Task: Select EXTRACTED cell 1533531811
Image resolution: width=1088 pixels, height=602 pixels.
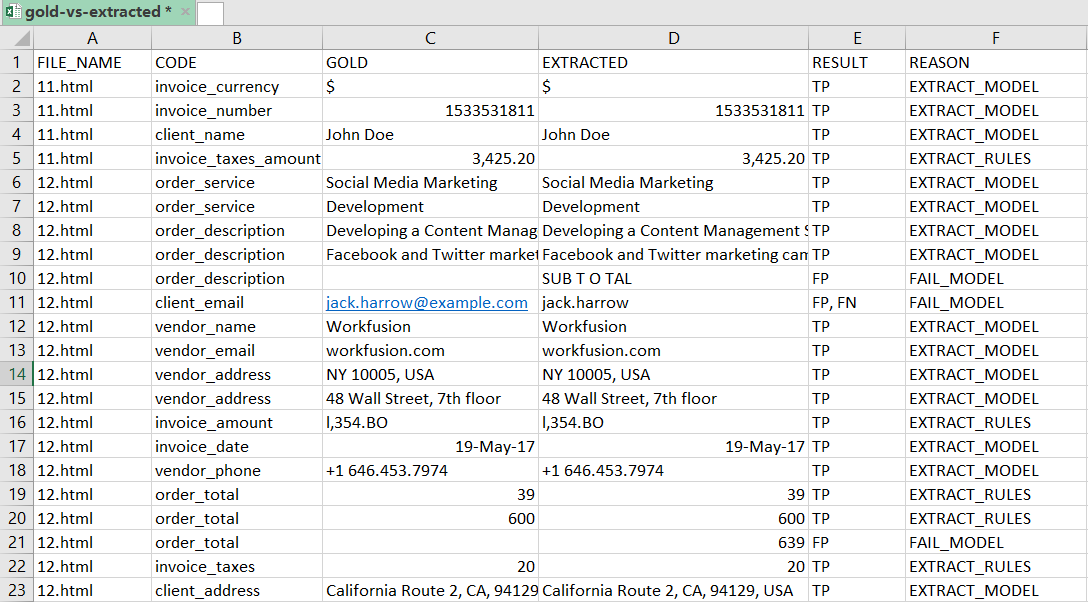Action: pyautogui.click(x=673, y=110)
